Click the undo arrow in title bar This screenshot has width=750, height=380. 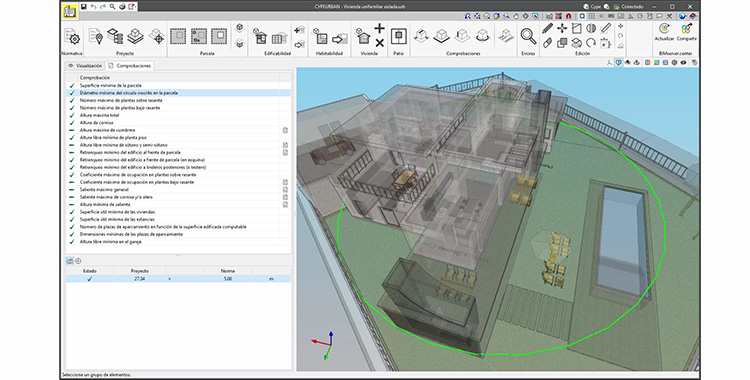pos(93,7)
